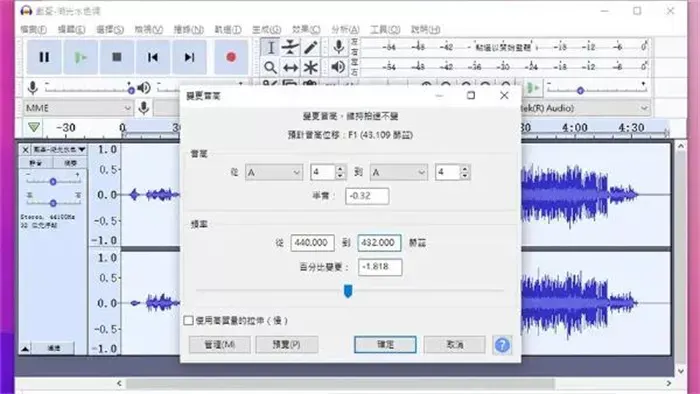Click the 'to' octave spinner field
Screen dimensions: 700x394
point(448,172)
